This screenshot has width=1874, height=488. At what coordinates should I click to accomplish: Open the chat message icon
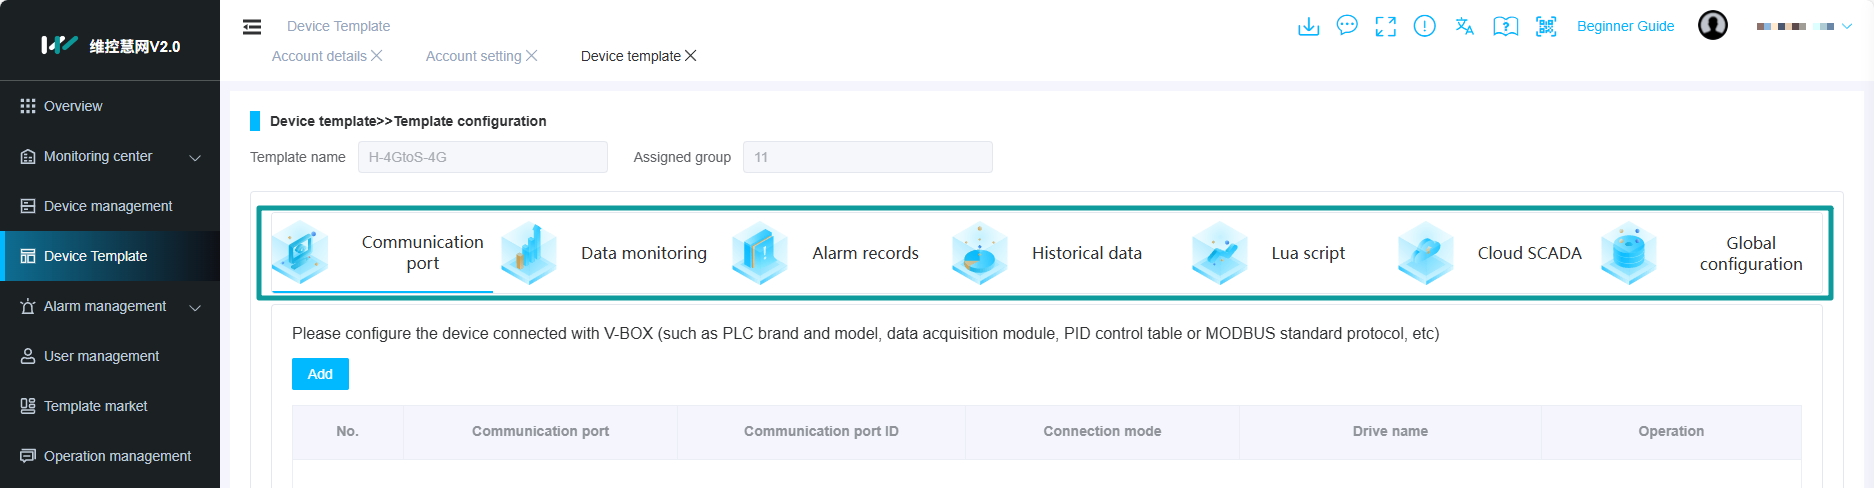pos(1347,26)
